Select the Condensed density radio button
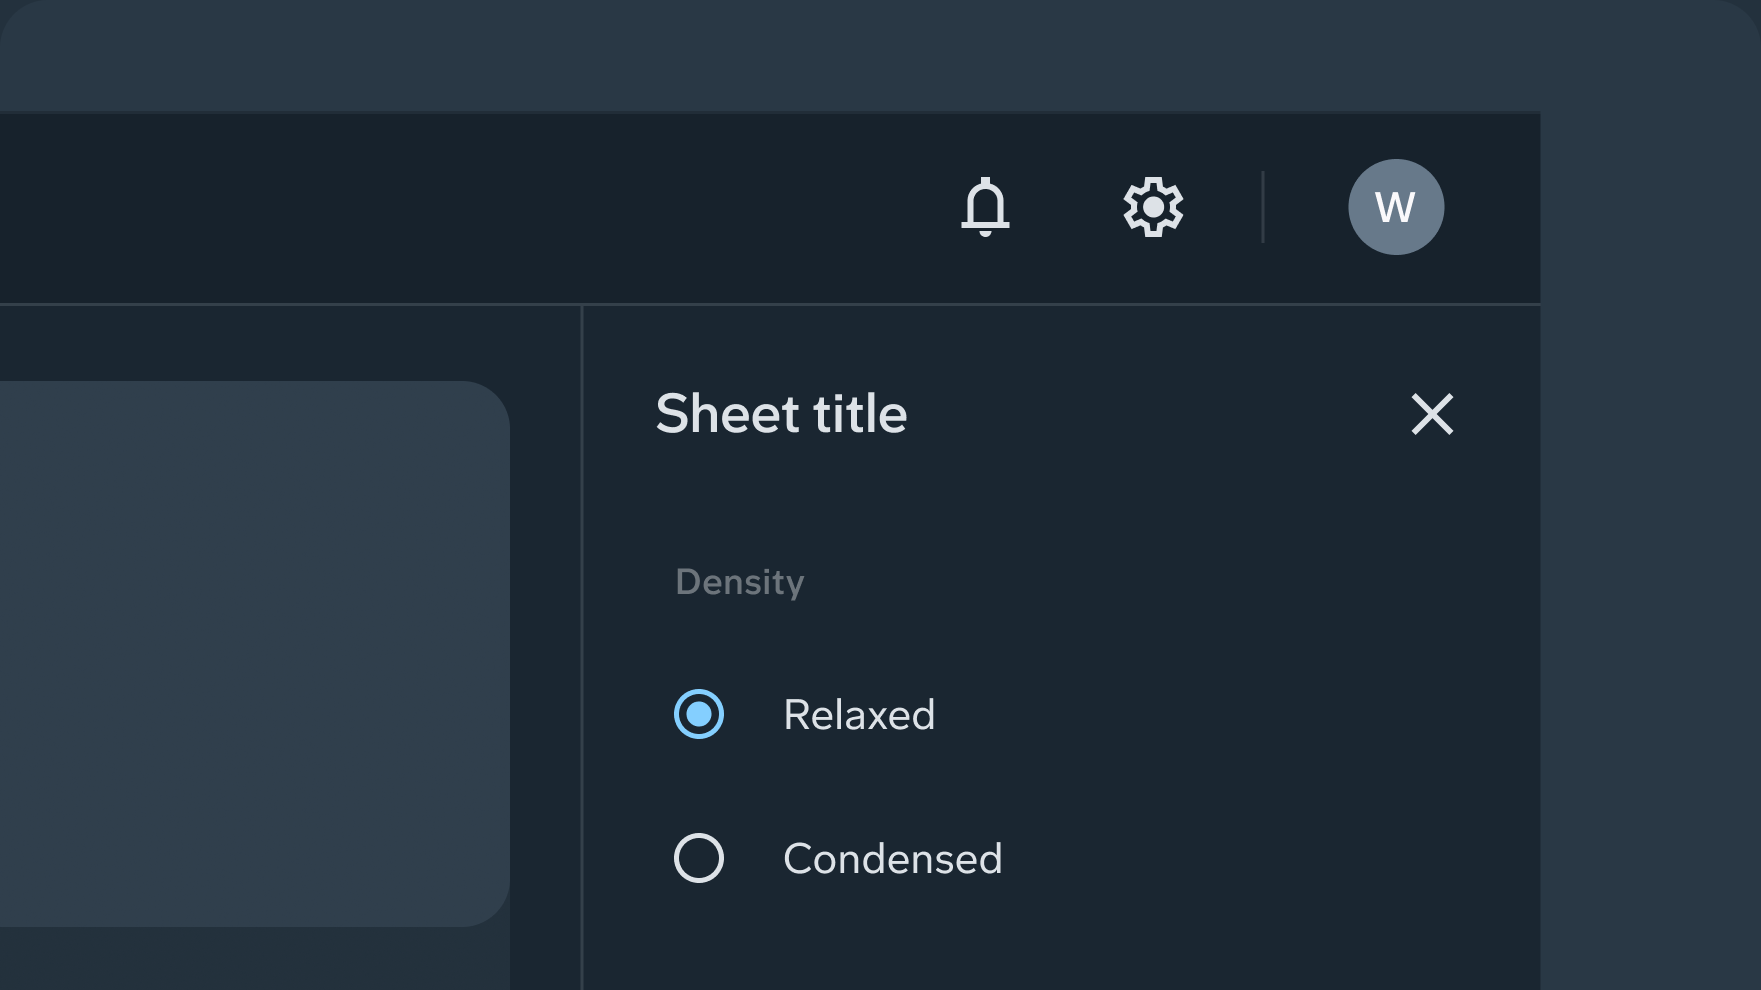 pyautogui.click(x=699, y=858)
